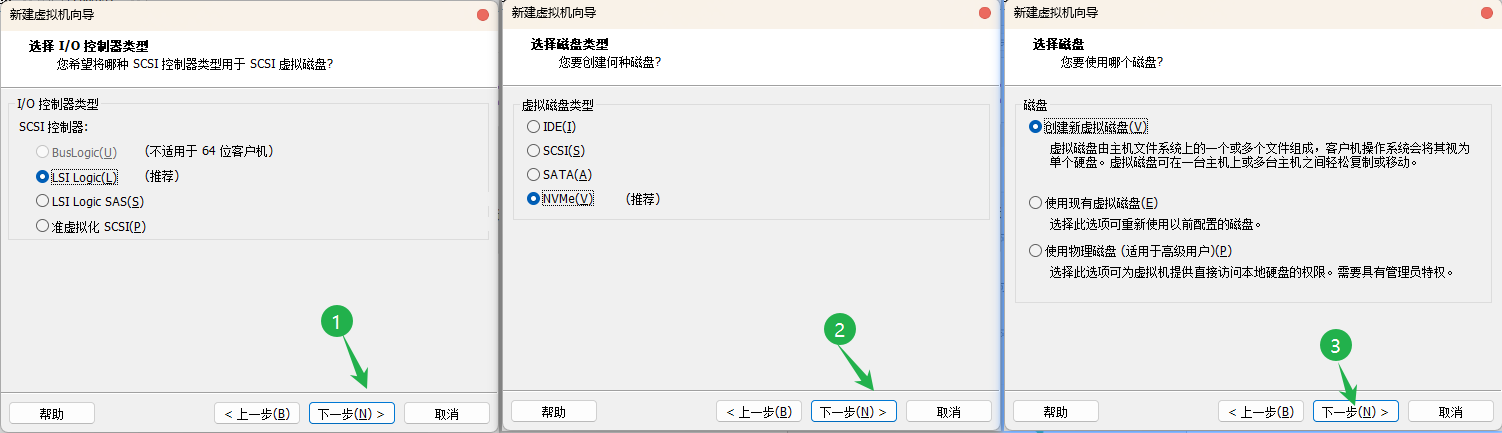This screenshot has height=433, width=1502.
Task: Click the description 选择此选项可重新使用以前配置的磁盘
Action: pyautogui.click(x=1156, y=225)
